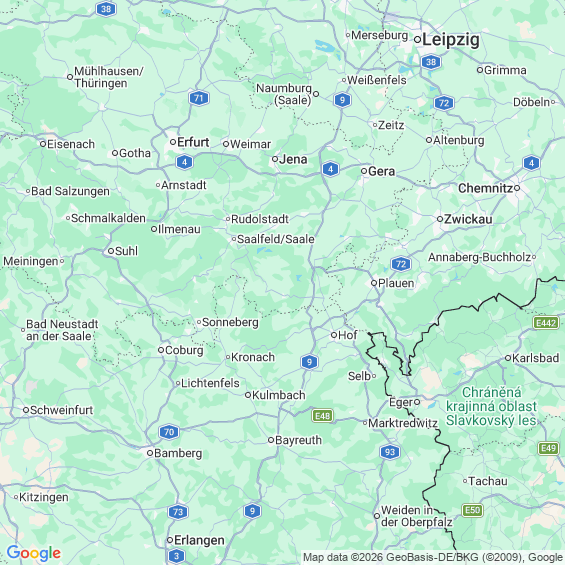The image size is (565, 565).
Task: Select the Zwickau city label
Action: pyautogui.click(x=468, y=219)
